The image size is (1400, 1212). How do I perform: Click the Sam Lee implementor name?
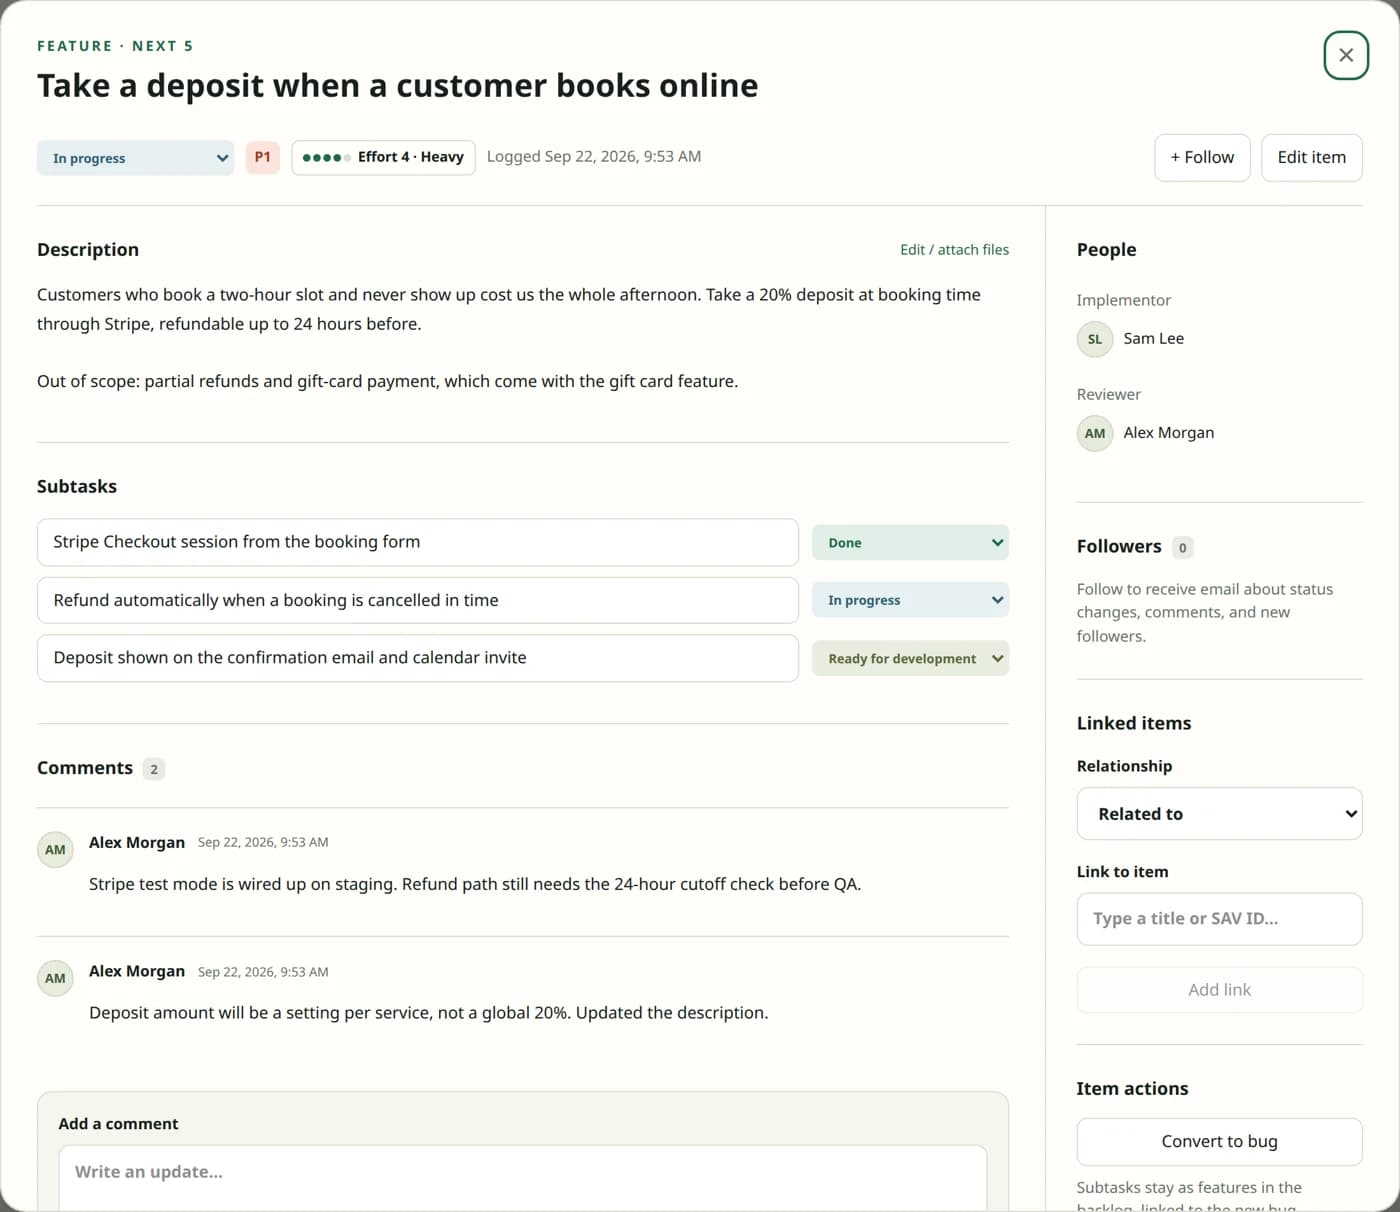1153,339
